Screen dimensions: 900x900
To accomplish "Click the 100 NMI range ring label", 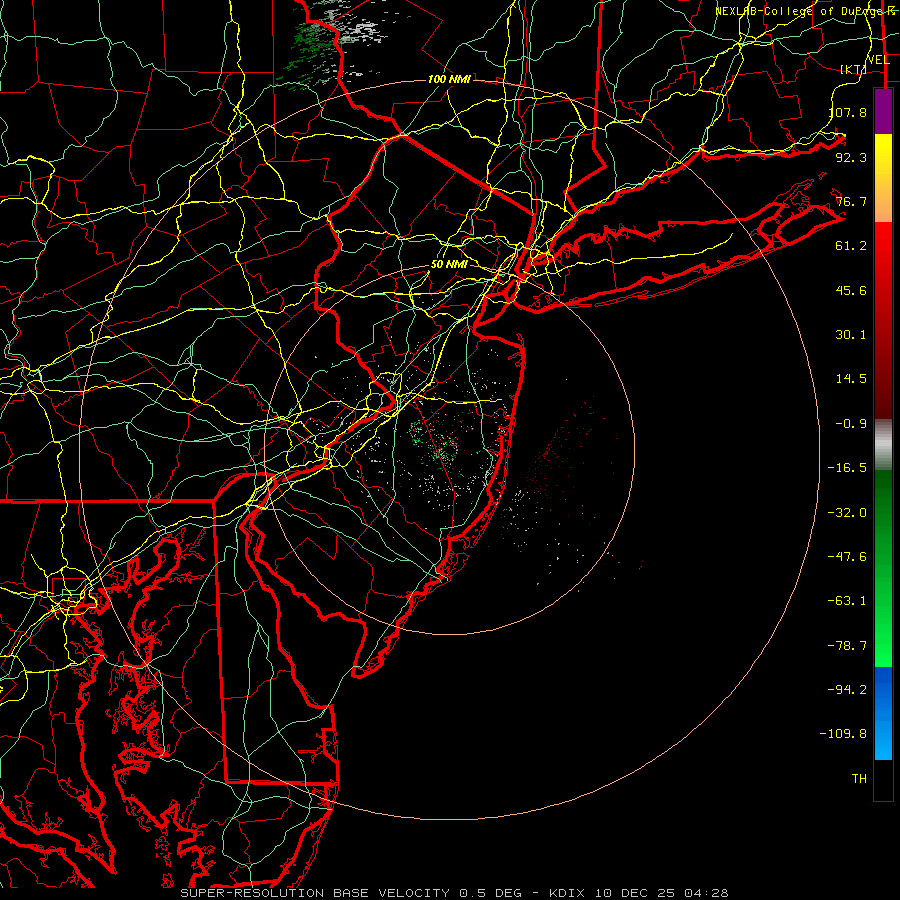I will click(x=449, y=79).
